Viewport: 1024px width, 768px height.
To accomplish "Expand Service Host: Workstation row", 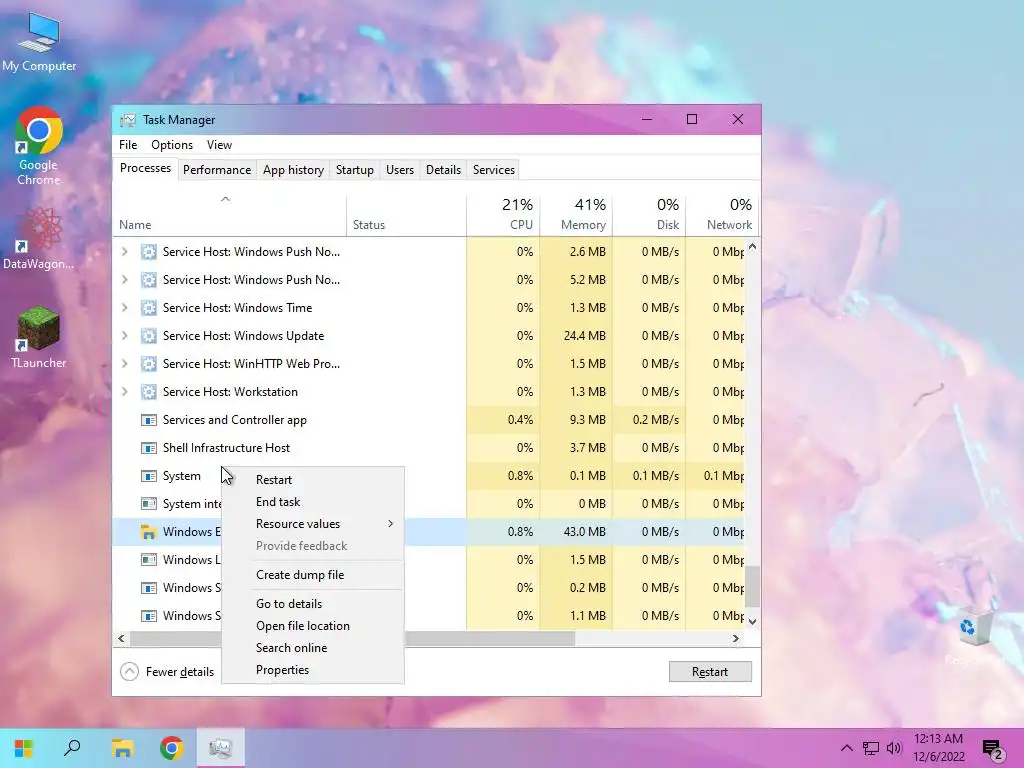I will coord(125,392).
